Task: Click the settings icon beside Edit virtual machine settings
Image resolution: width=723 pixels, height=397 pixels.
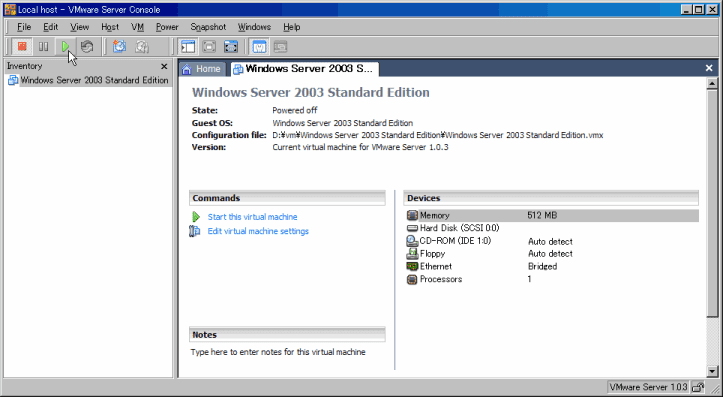Action: coord(195,231)
